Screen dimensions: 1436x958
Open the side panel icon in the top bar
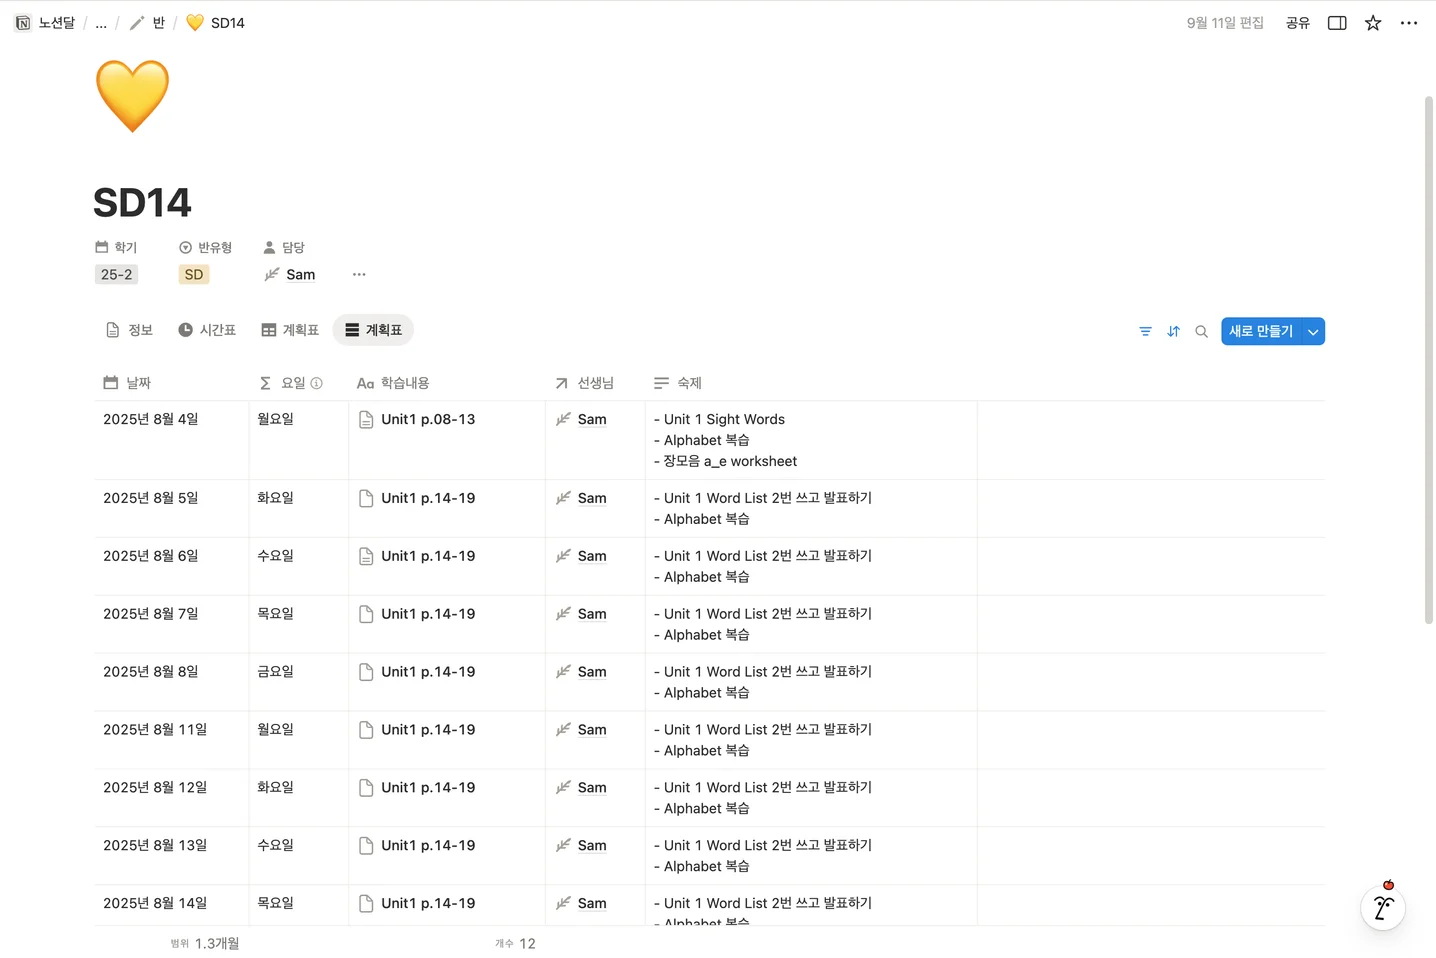tap(1337, 22)
